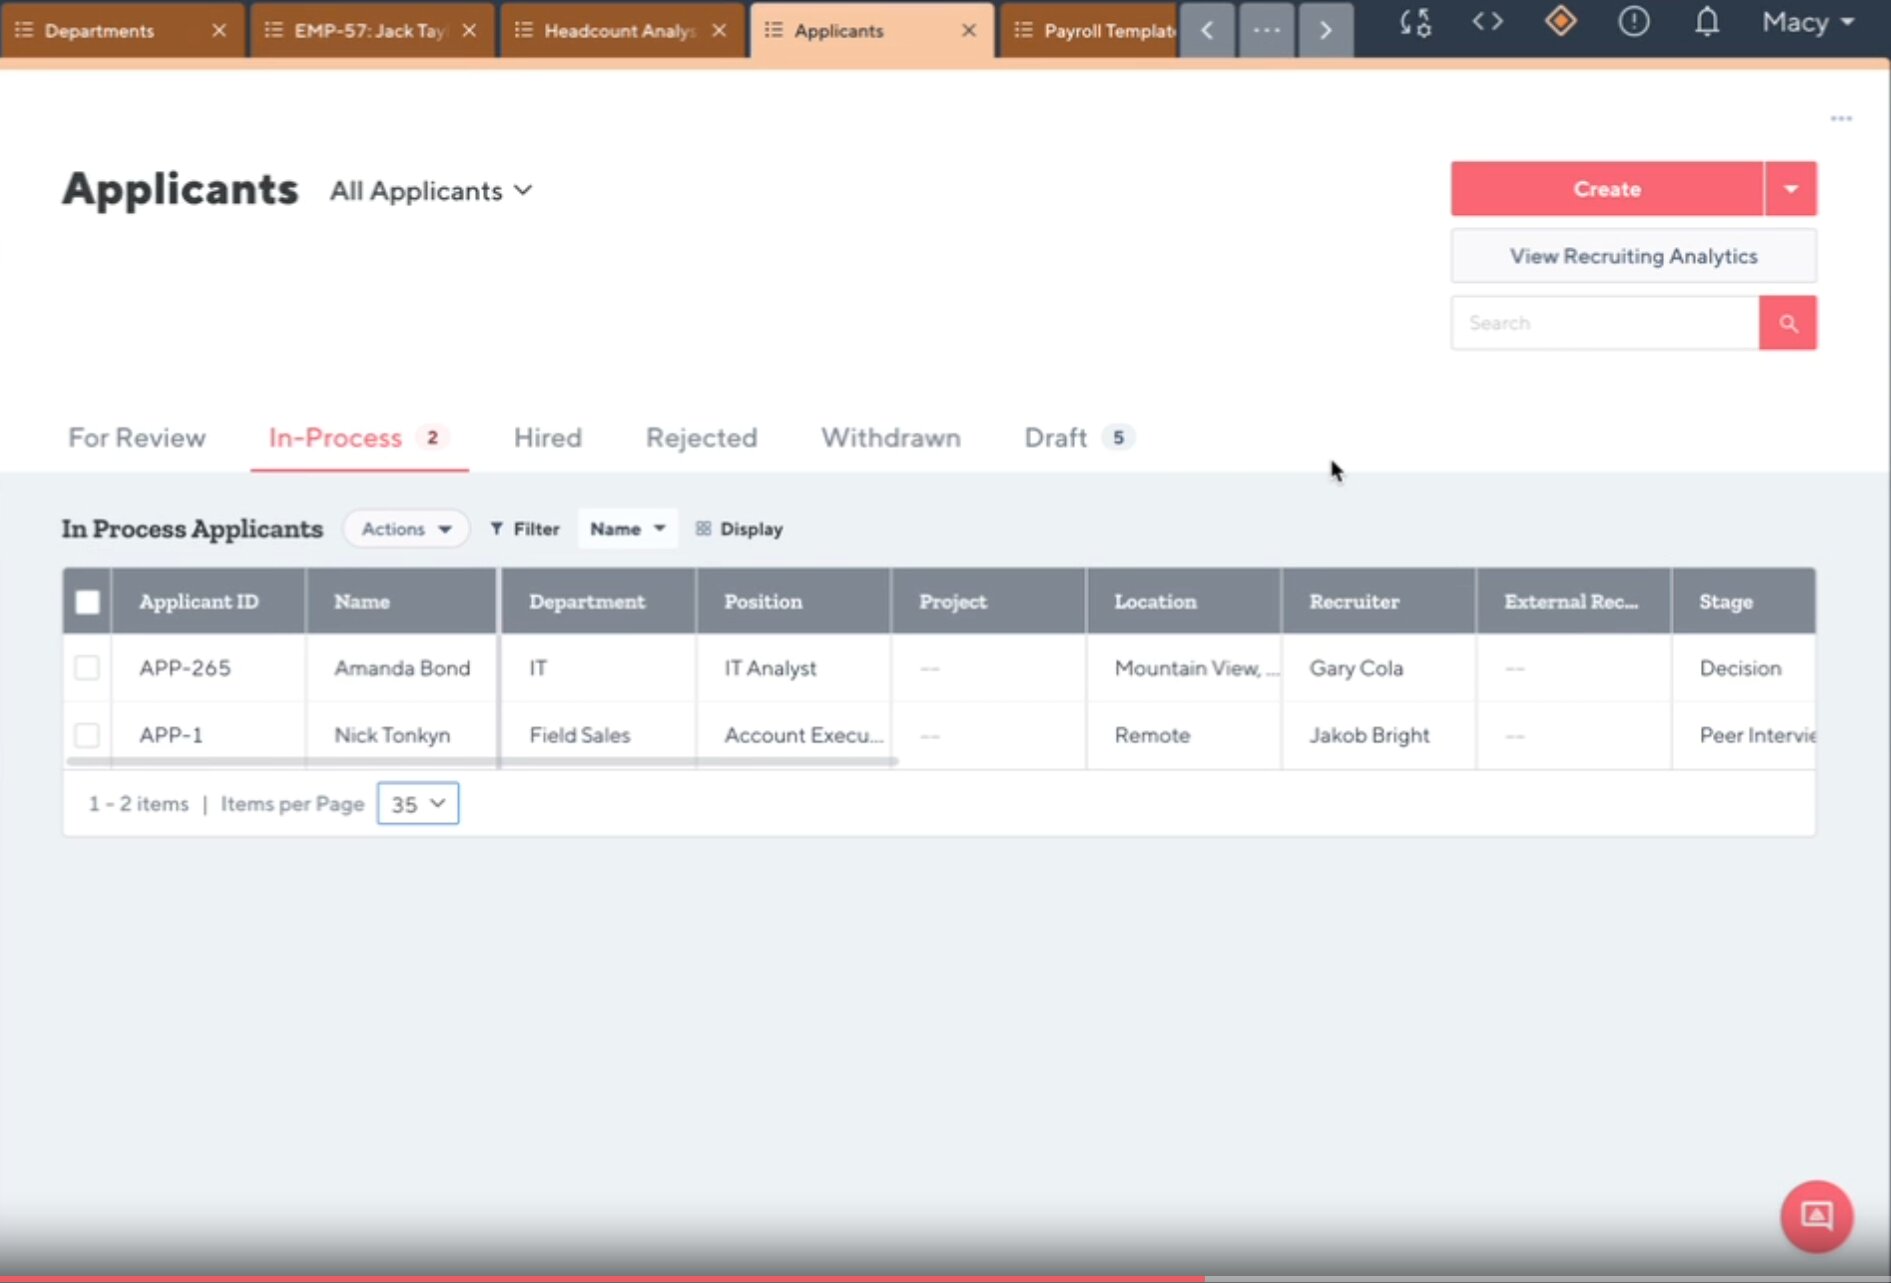Expand the All Applicants view dropdown

click(431, 191)
